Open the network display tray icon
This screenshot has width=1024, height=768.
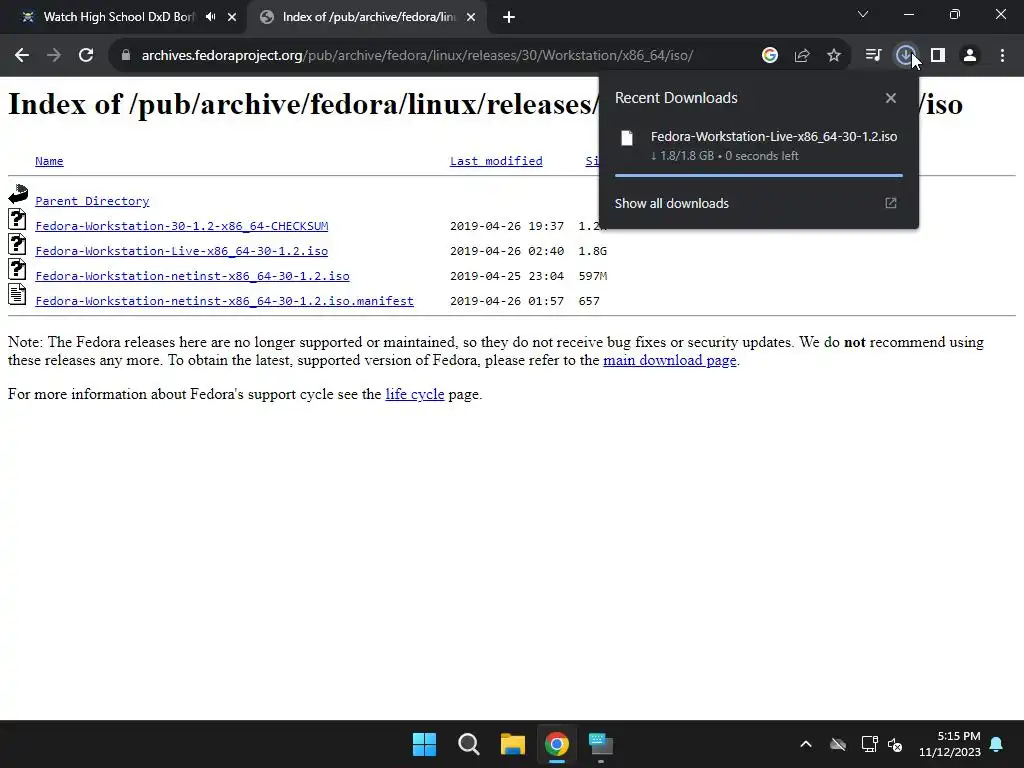pyautogui.click(x=869, y=744)
